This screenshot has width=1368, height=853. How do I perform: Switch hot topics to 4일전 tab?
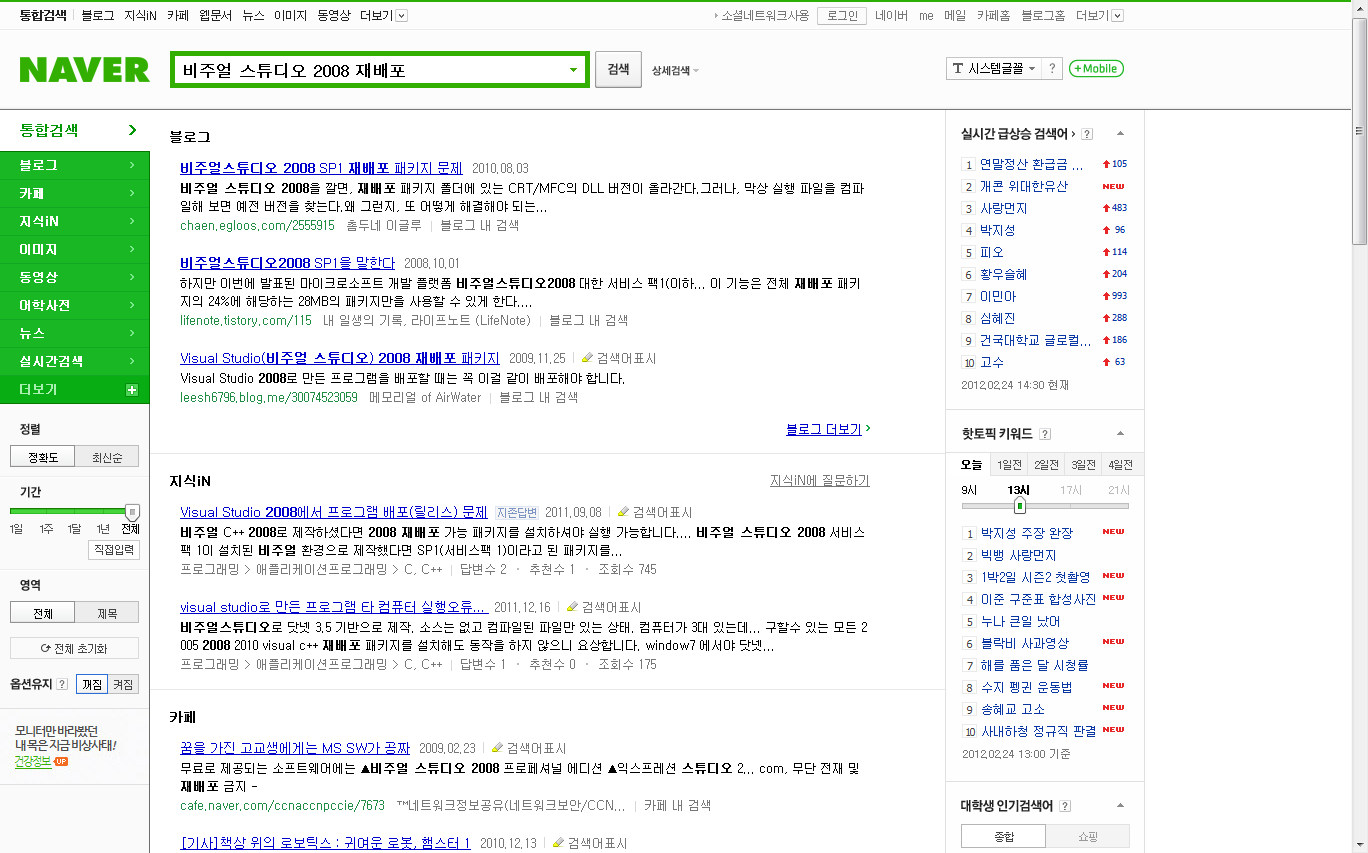[x=1120, y=465]
